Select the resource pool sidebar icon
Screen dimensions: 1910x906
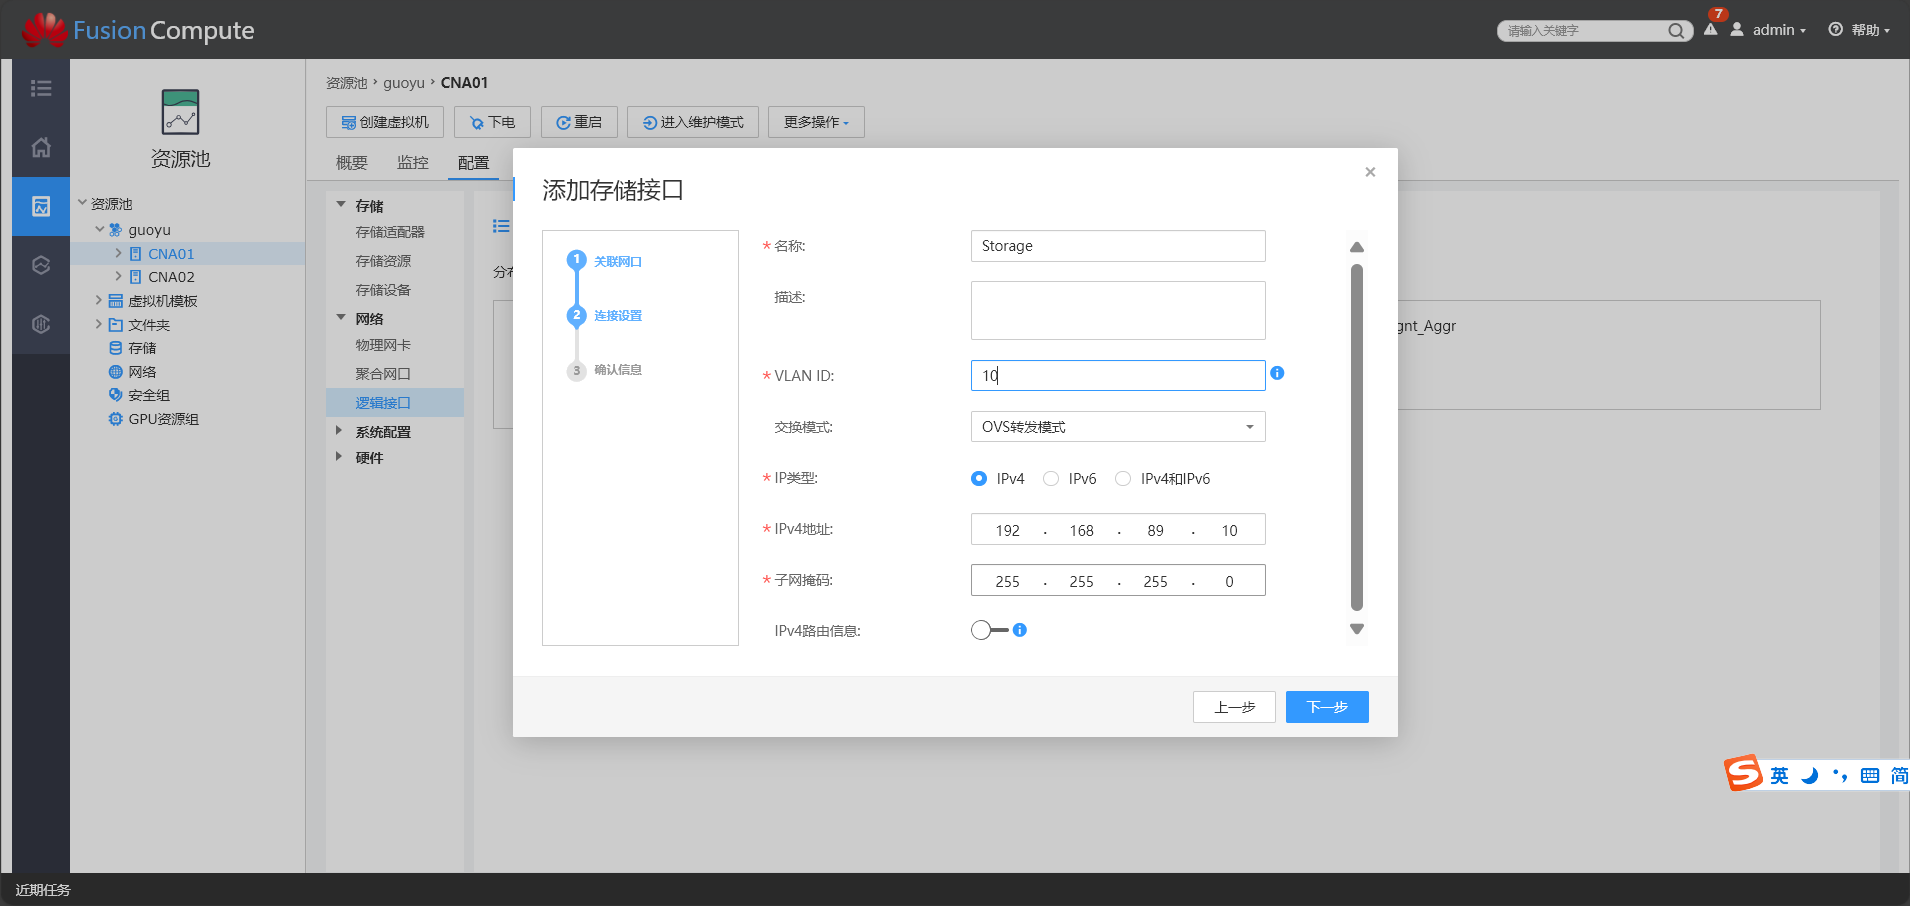tap(41, 206)
